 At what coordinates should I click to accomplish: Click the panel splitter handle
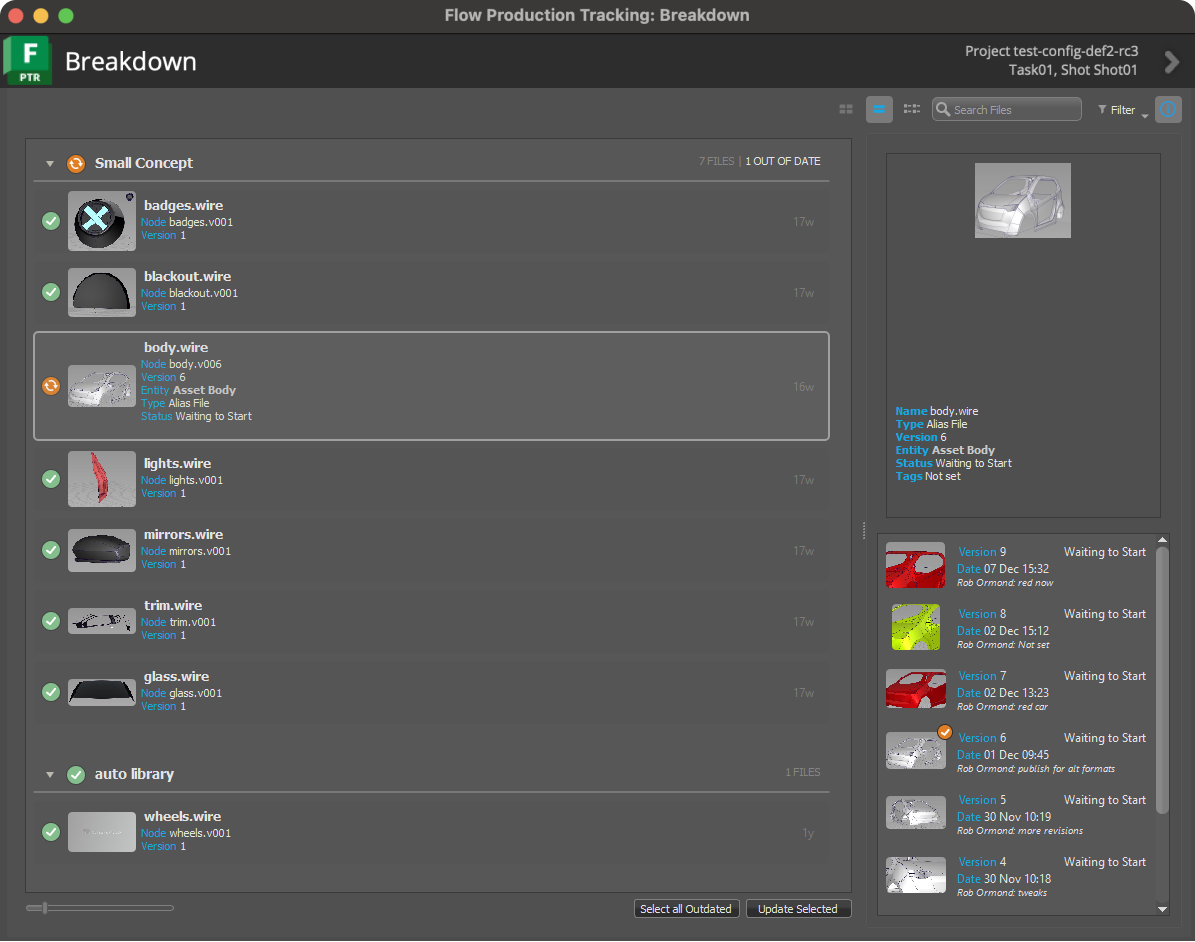click(x=863, y=530)
